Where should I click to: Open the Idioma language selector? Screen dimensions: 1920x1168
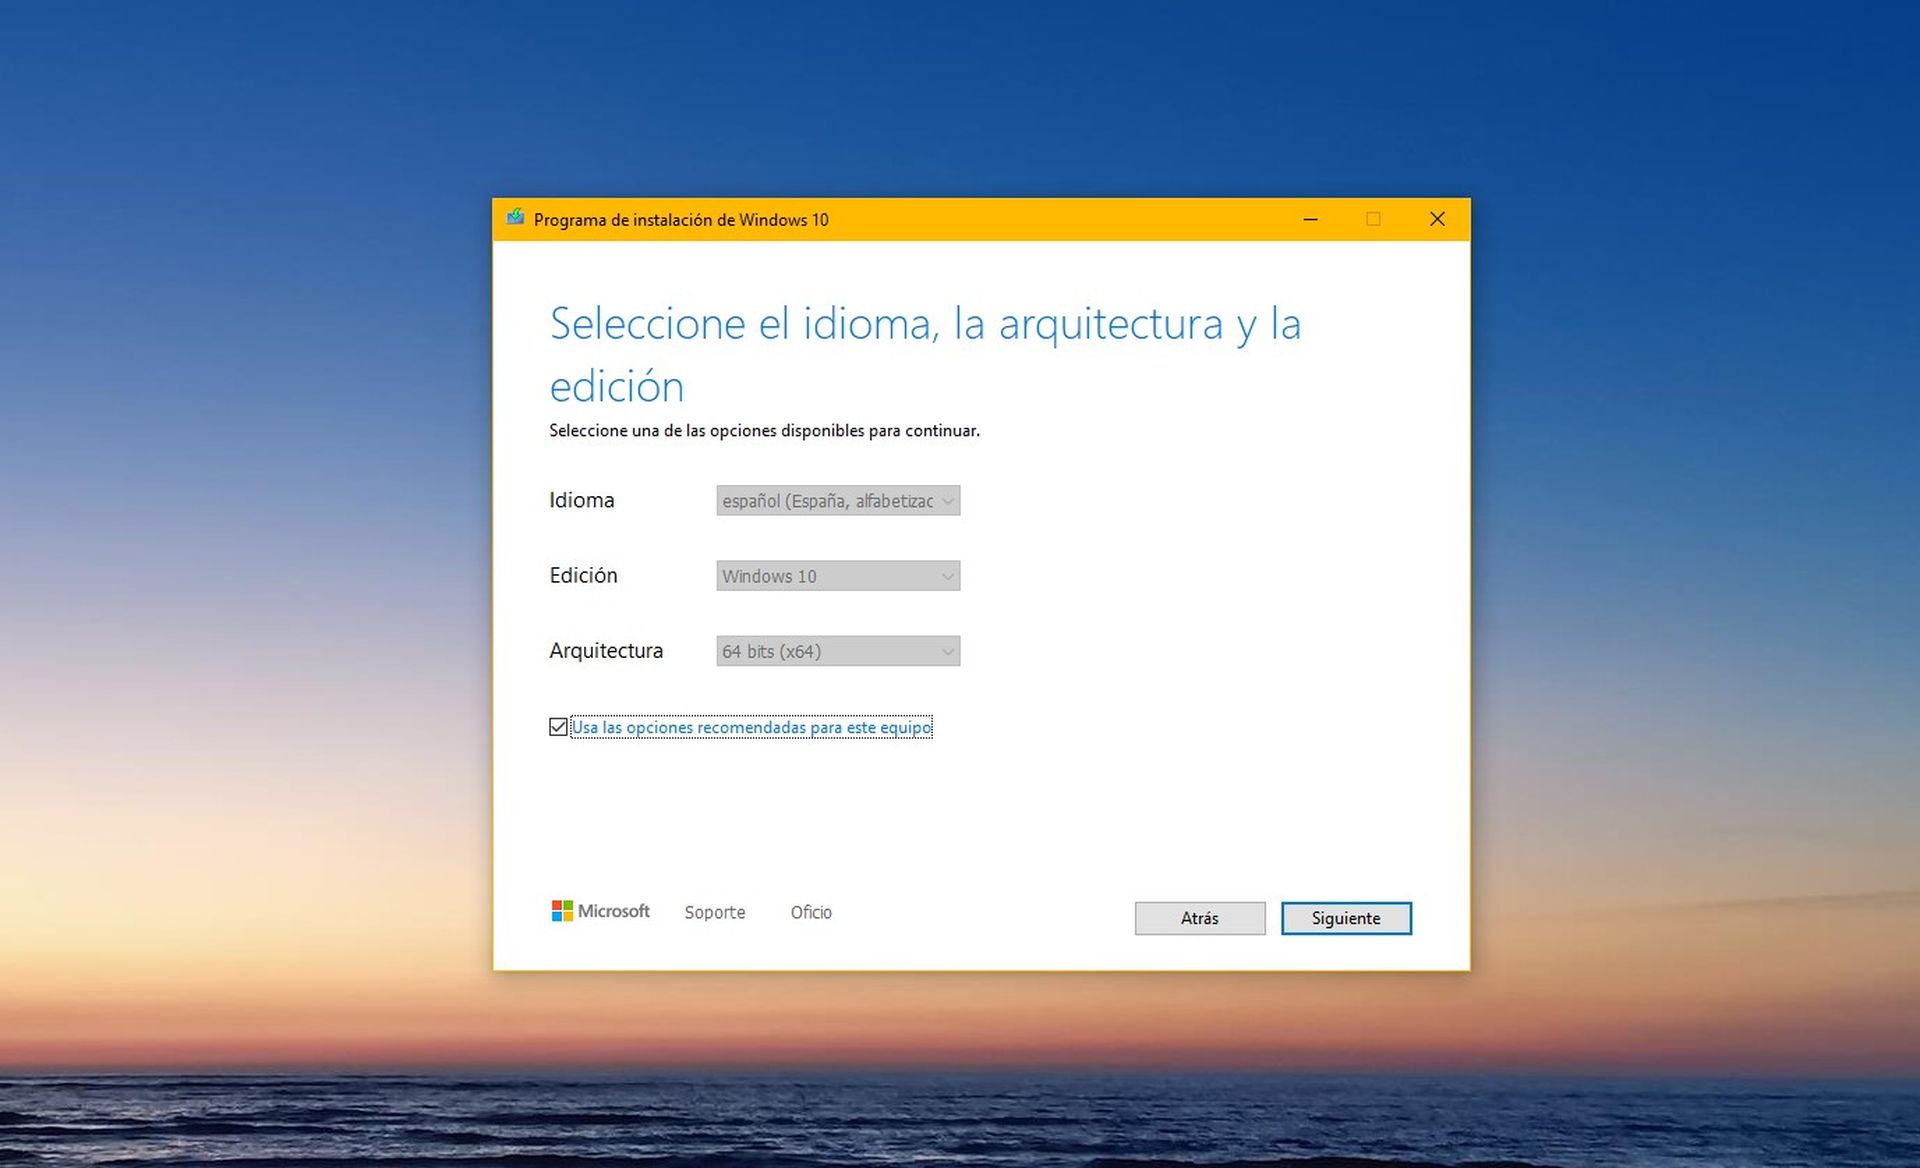tap(838, 500)
